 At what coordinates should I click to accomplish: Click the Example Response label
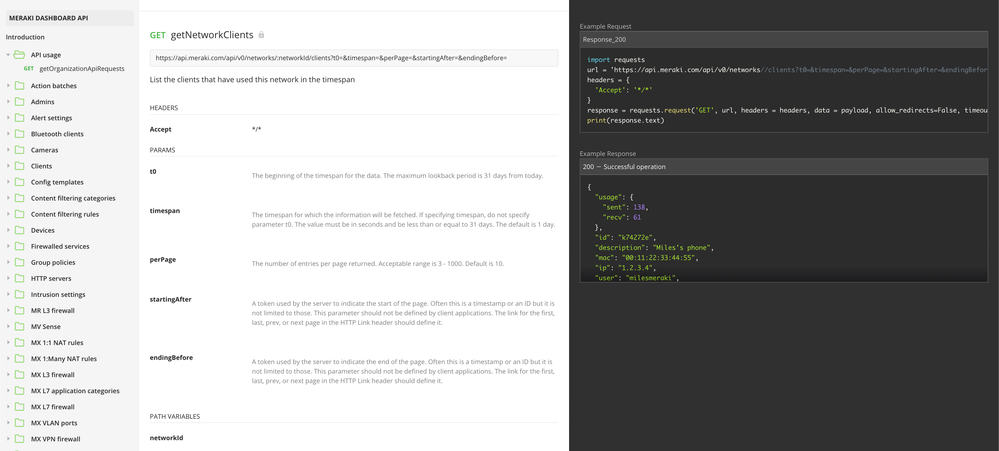(608, 154)
